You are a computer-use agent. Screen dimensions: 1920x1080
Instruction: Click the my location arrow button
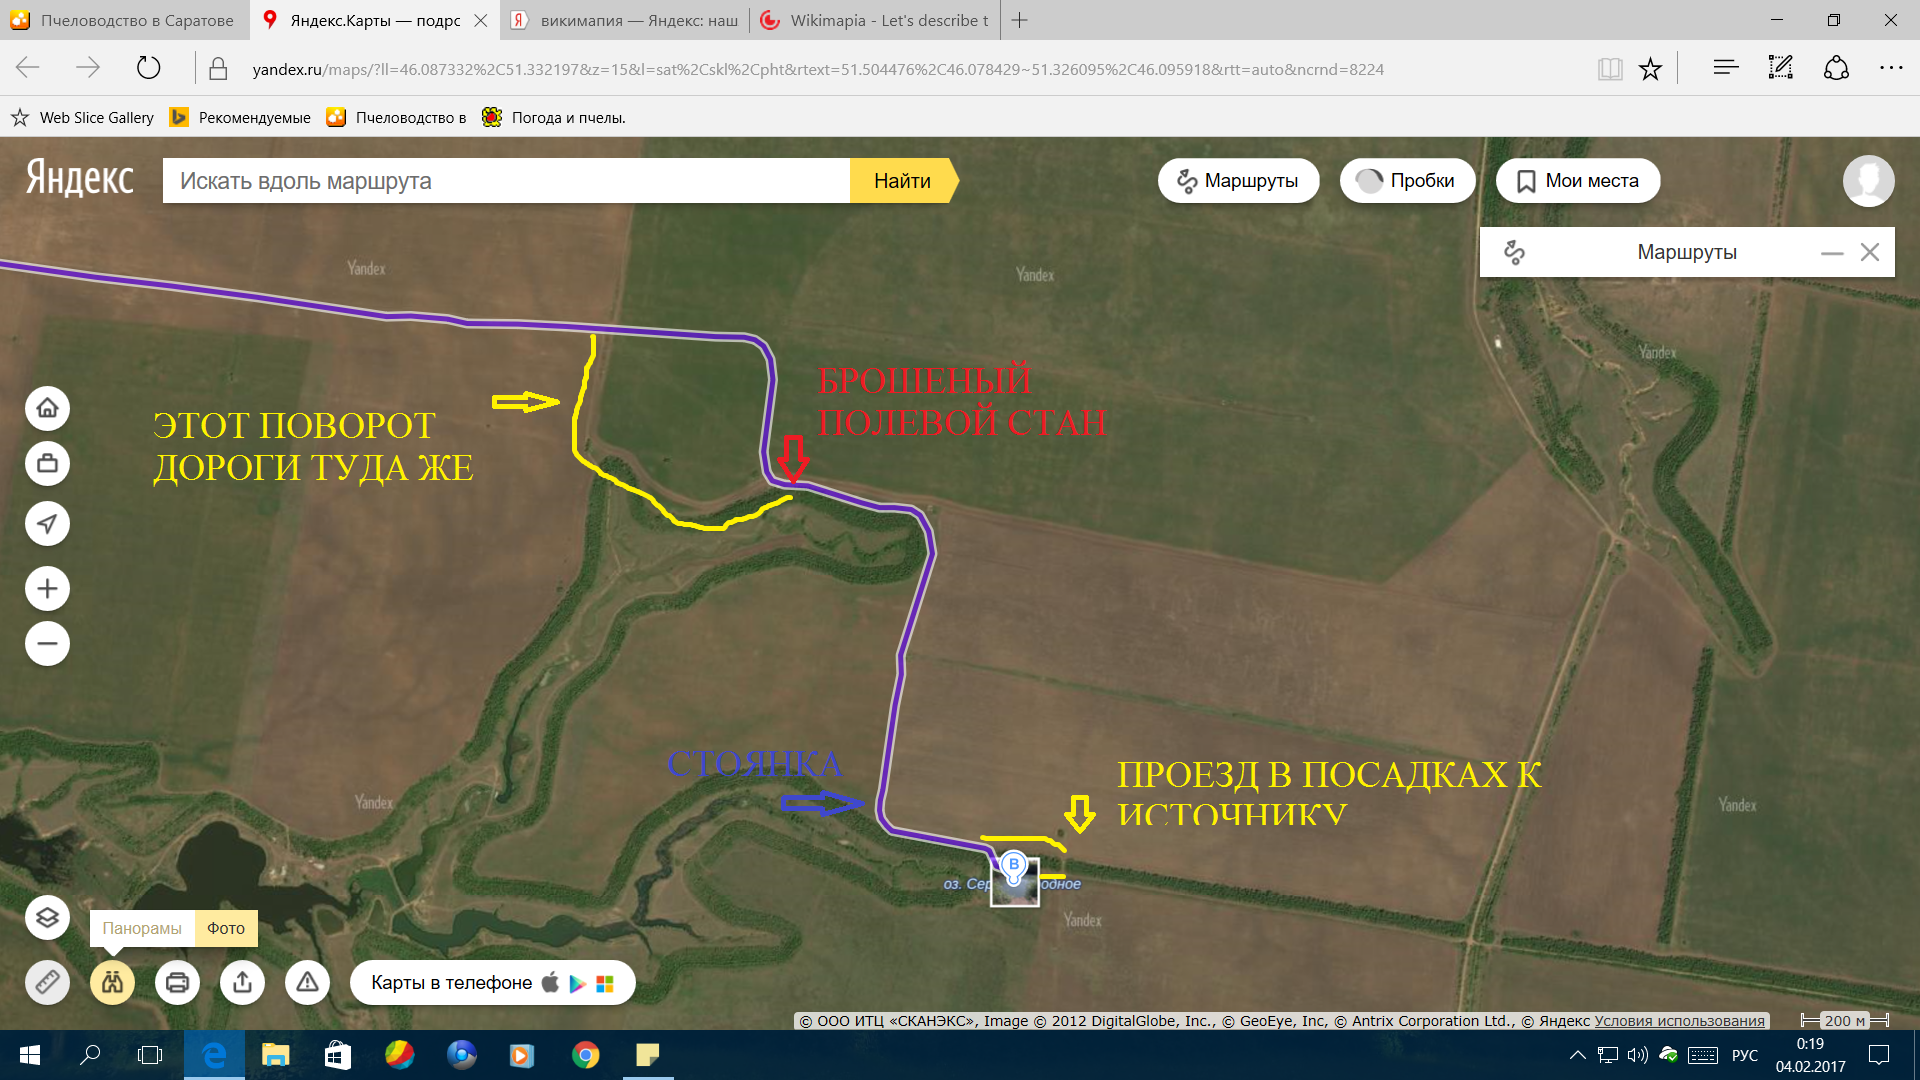click(47, 523)
